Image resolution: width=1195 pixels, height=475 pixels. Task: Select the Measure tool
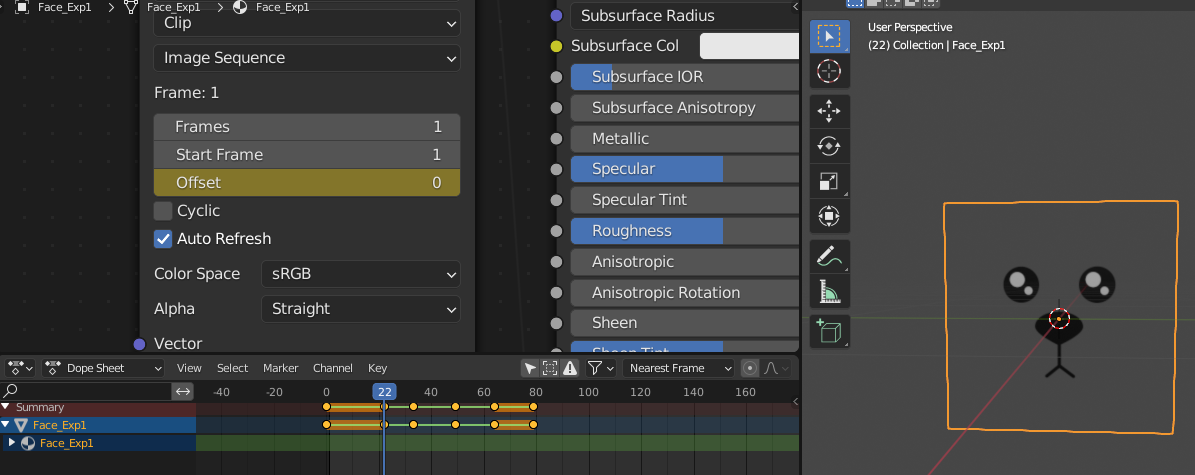(829, 291)
